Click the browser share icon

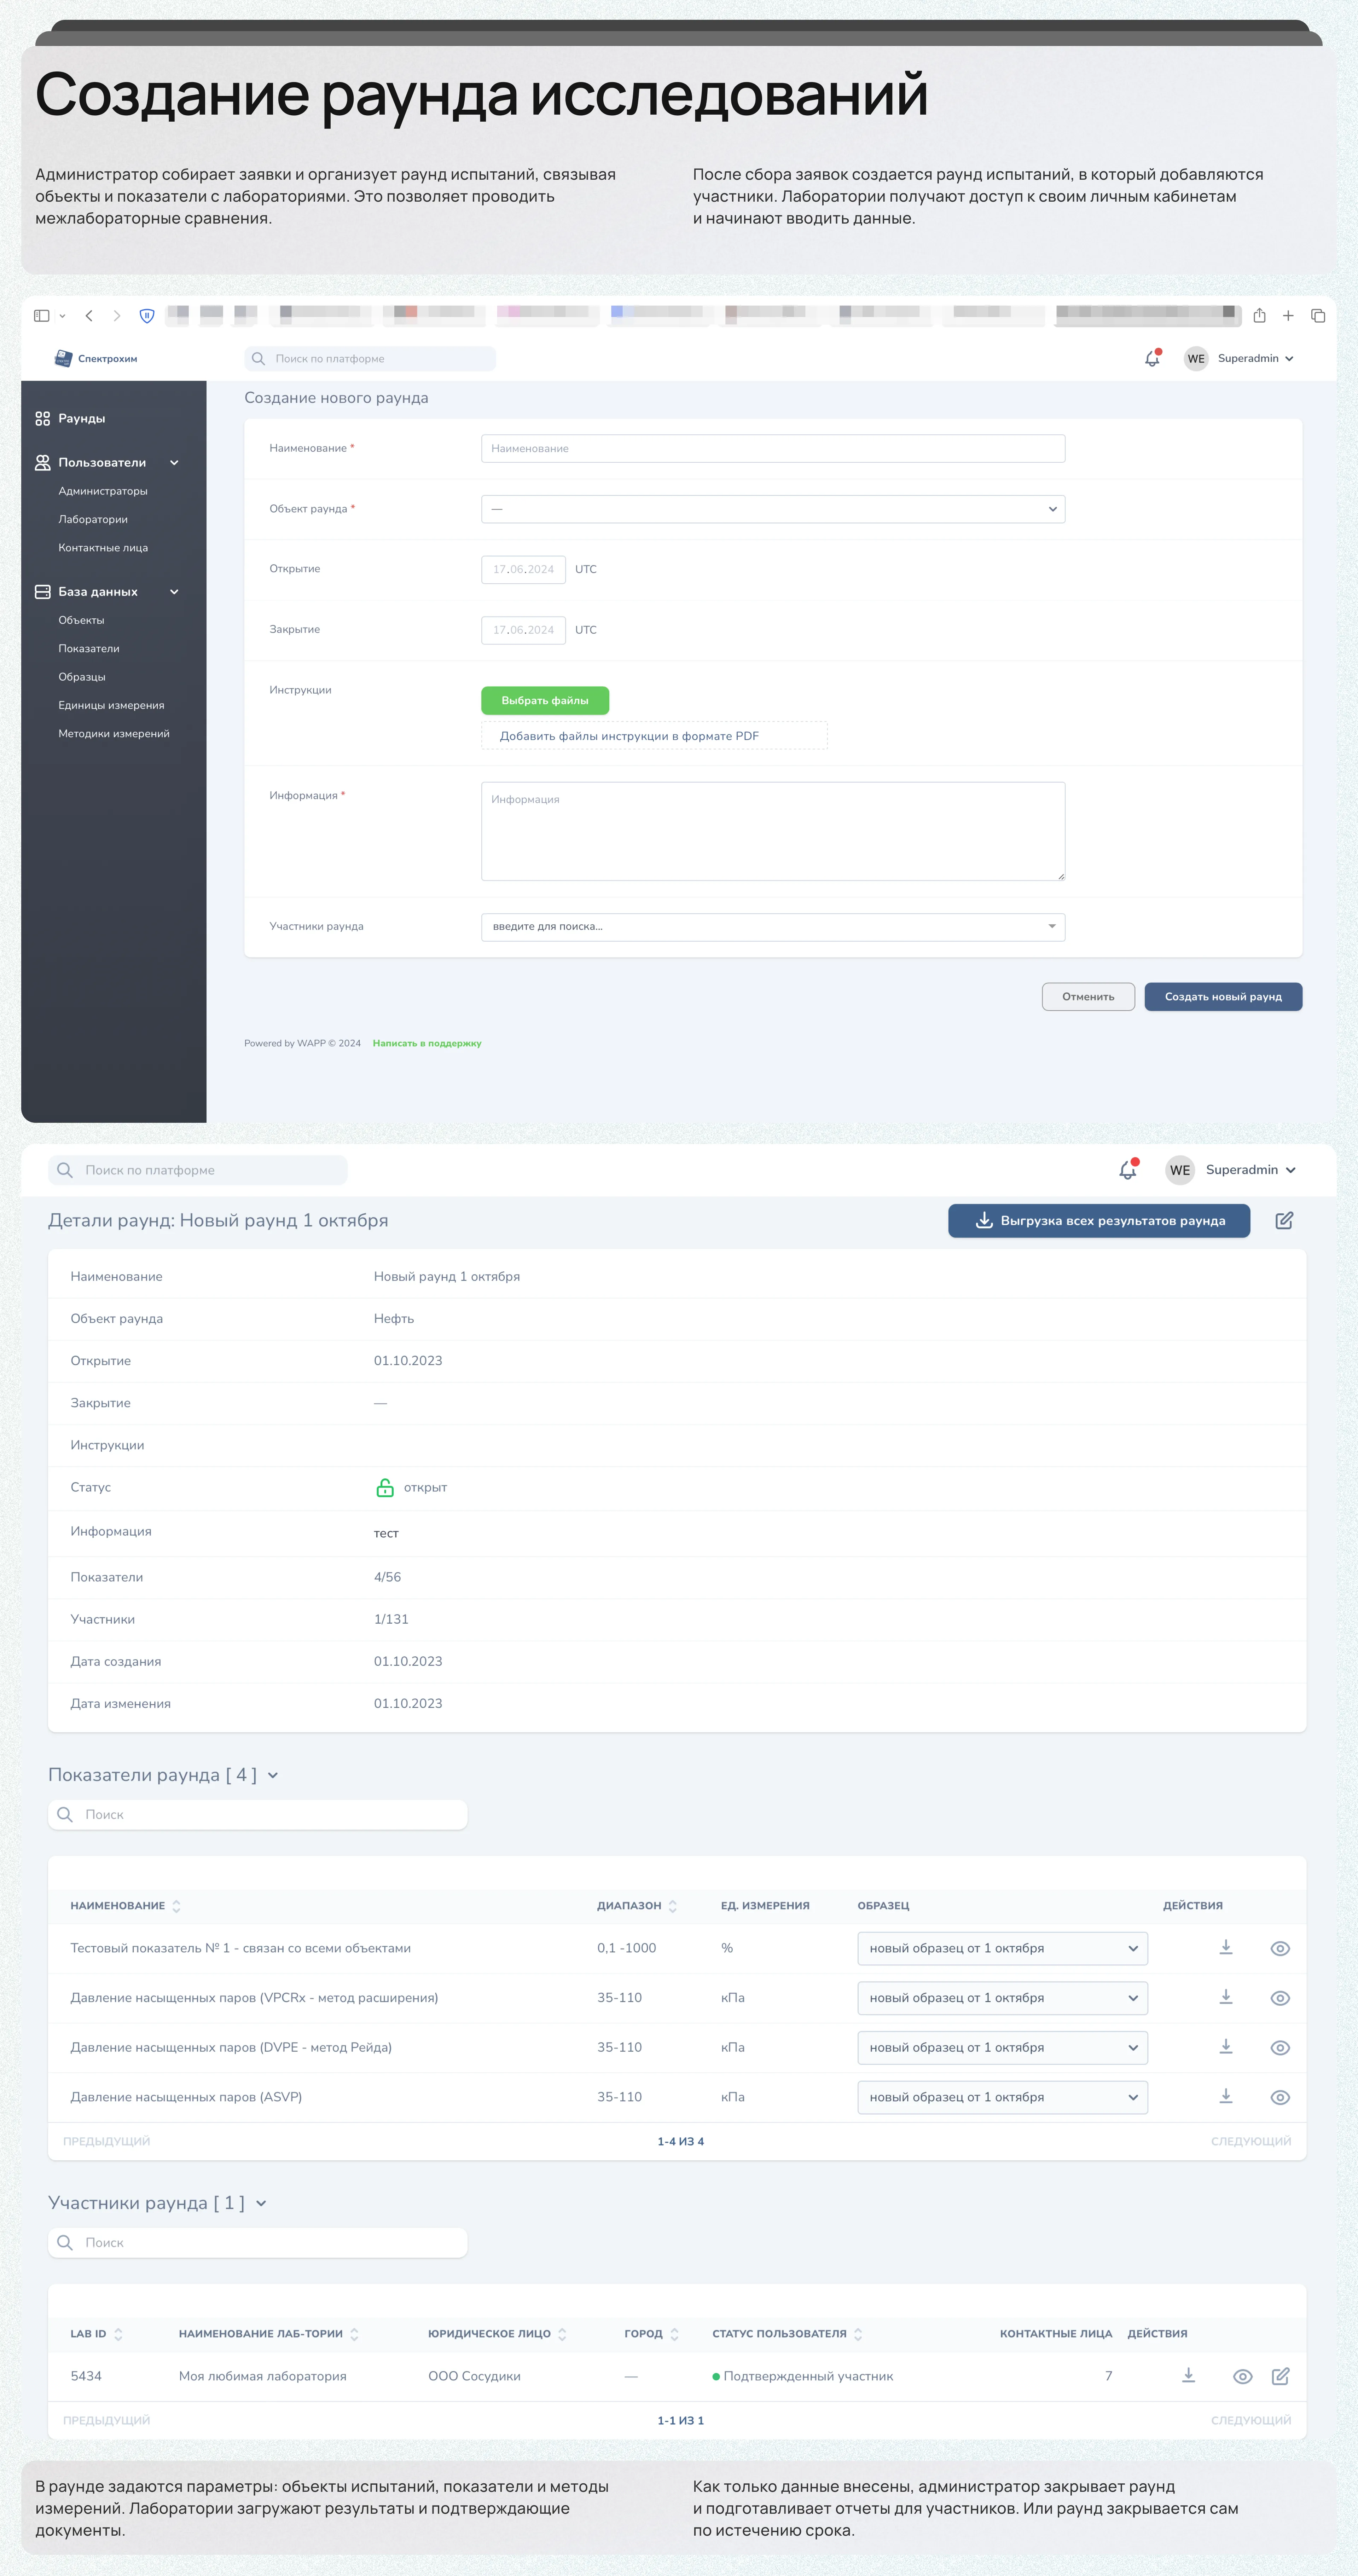click(x=1259, y=316)
